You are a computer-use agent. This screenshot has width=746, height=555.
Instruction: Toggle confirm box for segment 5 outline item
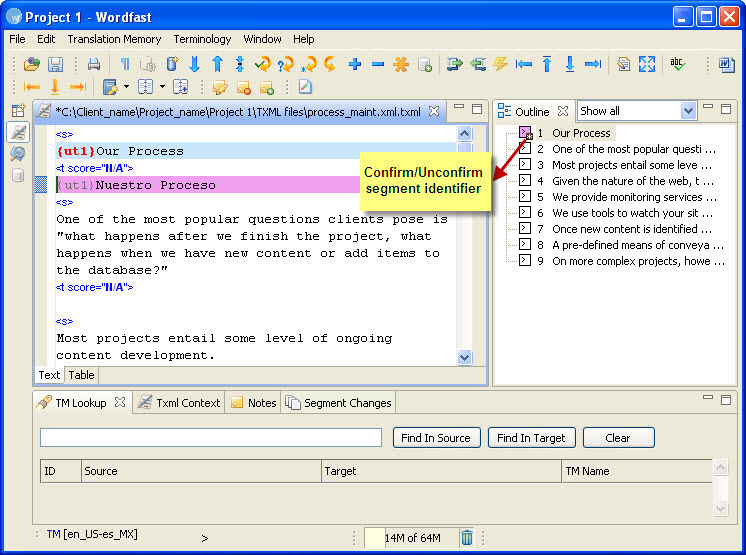(x=525, y=196)
